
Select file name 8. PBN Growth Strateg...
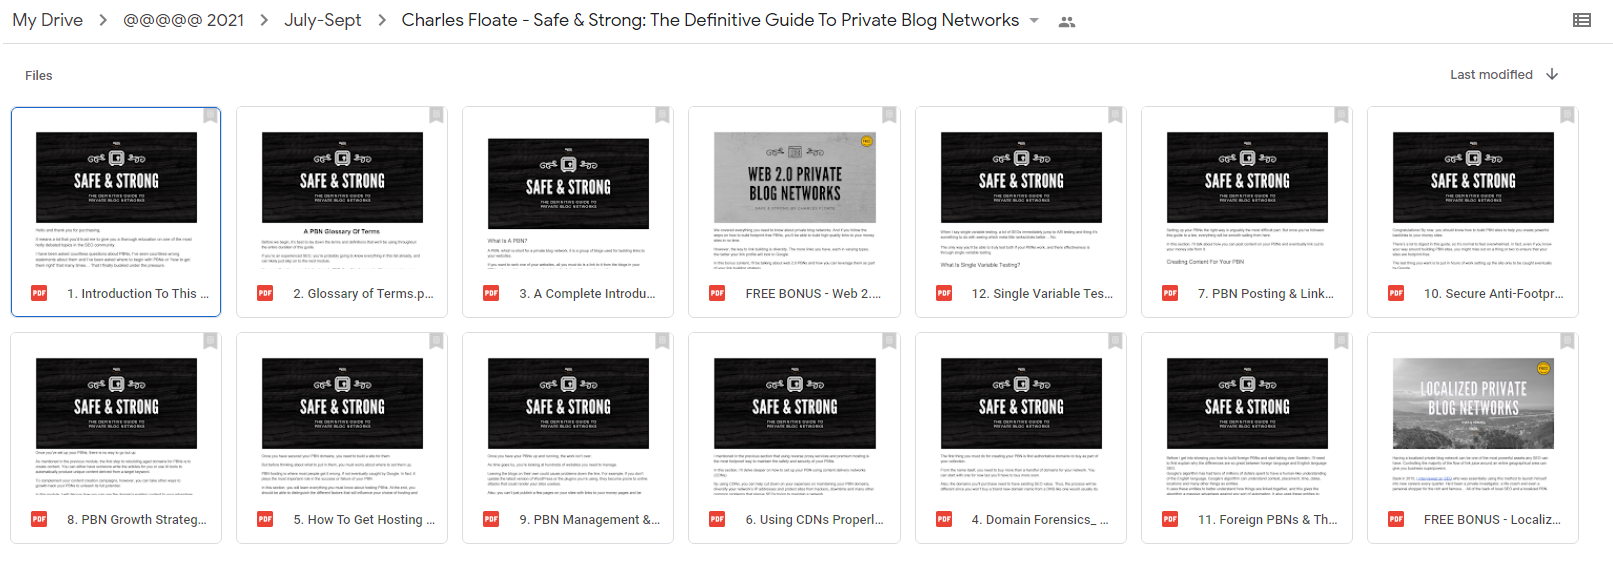(137, 519)
